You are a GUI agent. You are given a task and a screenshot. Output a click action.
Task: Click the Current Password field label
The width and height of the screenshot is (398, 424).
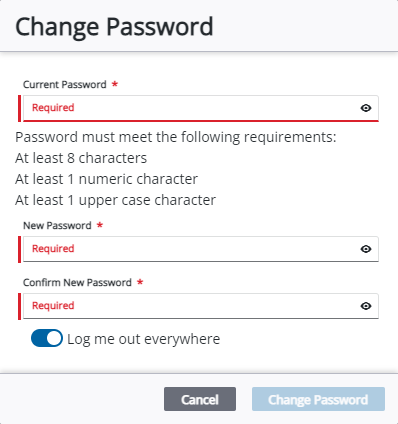click(65, 85)
